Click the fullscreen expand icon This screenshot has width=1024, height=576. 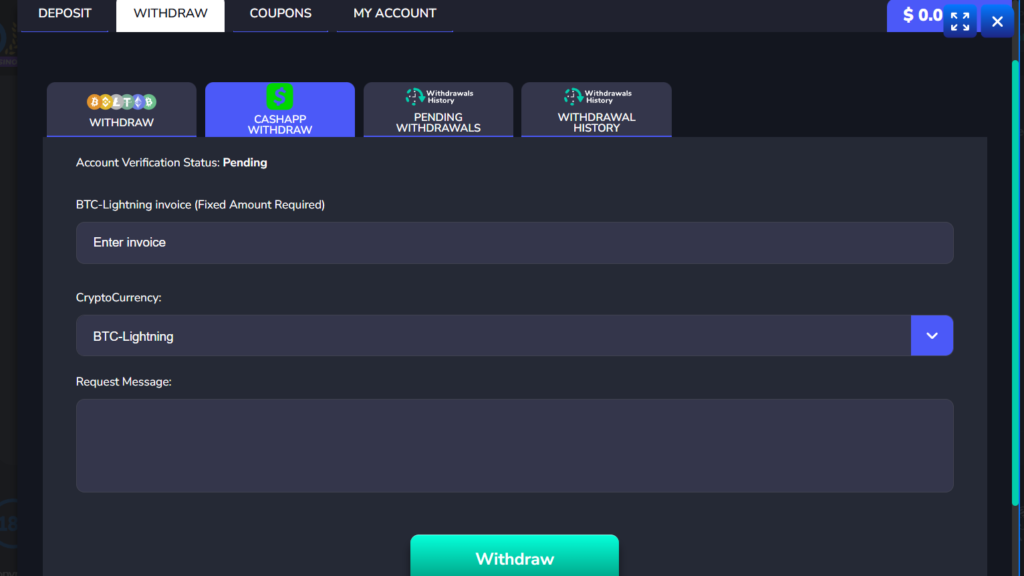pyautogui.click(x=960, y=20)
